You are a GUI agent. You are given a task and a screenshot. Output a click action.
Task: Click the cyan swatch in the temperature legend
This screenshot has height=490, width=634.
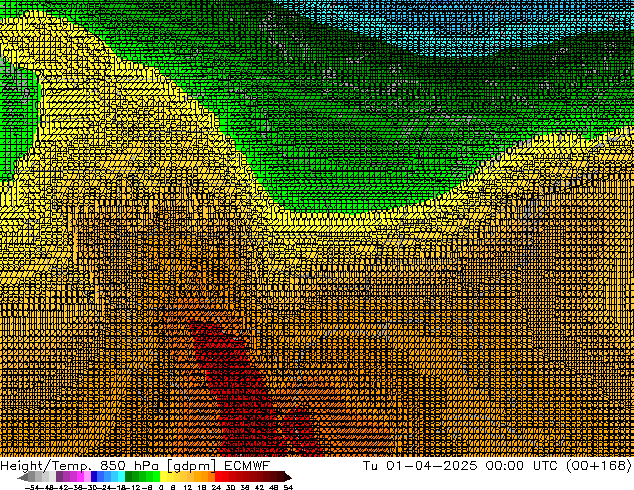tap(121, 476)
